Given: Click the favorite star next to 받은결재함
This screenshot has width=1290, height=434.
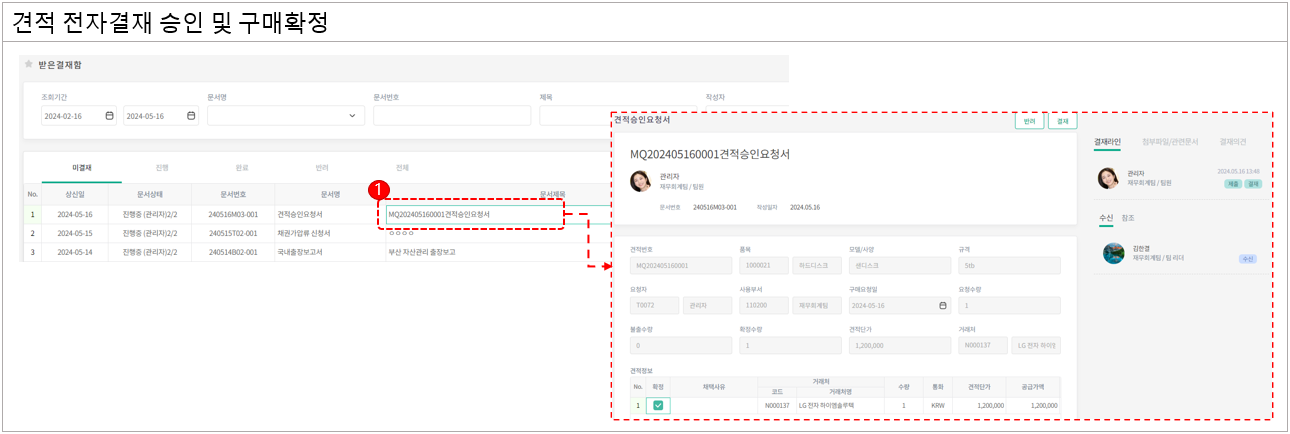Looking at the screenshot, I should click(x=28, y=65).
